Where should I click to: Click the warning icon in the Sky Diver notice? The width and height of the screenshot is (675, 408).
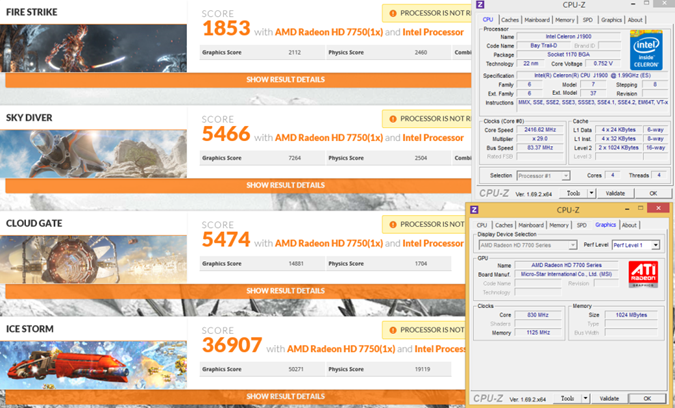(x=393, y=119)
